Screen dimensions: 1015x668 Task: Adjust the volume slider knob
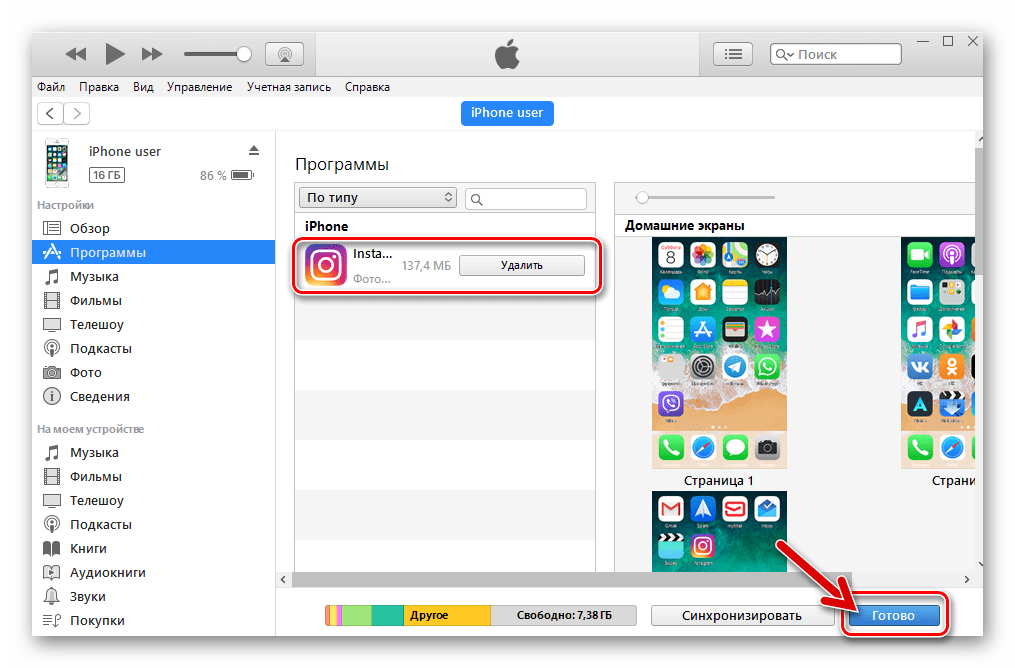pyautogui.click(x=244, y=54)
